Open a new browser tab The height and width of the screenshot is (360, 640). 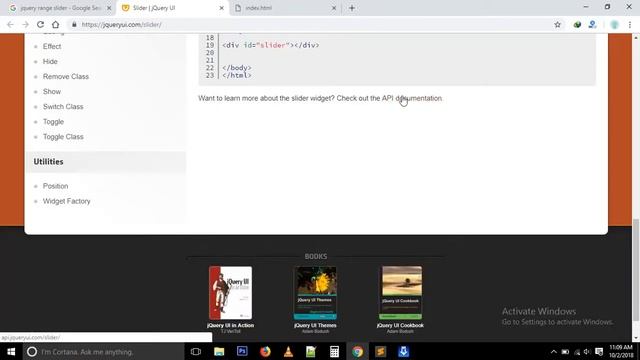(x=352, y=8)
